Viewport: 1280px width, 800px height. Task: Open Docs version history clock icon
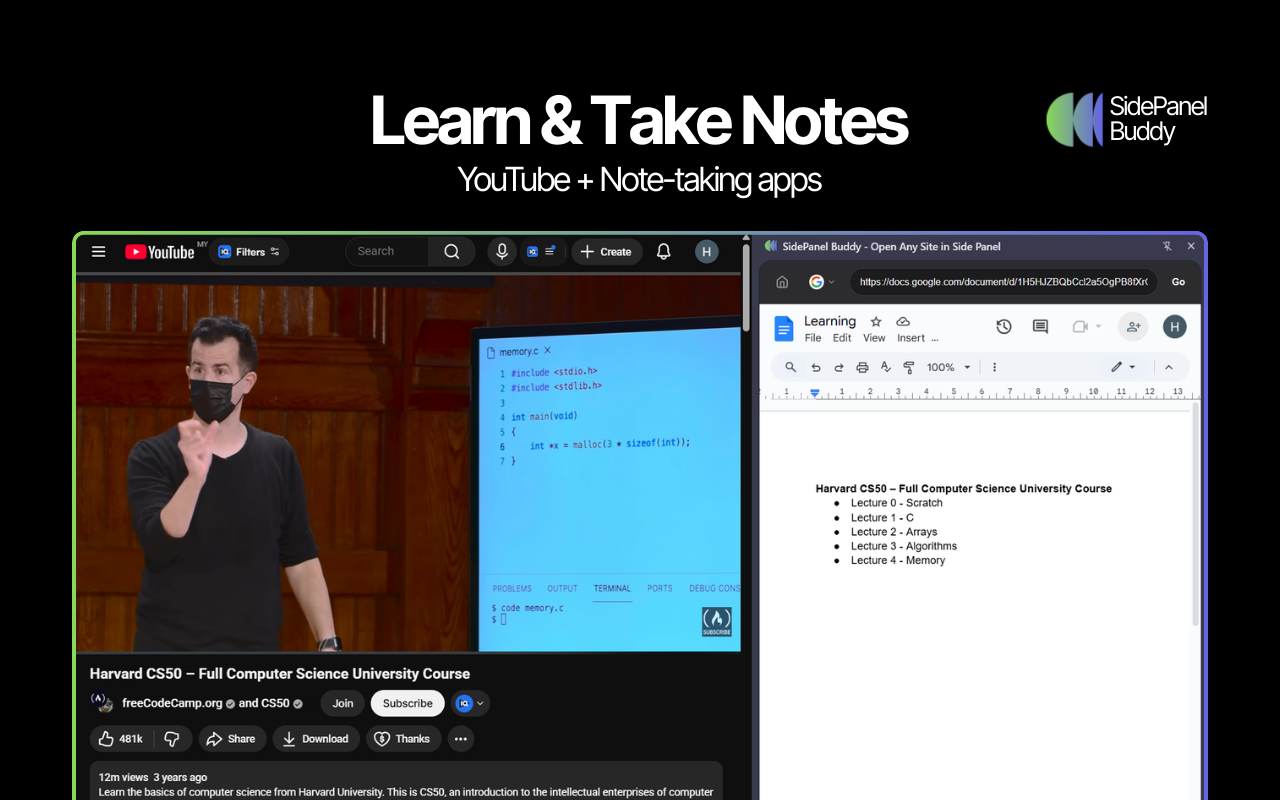click(1004, 327)
